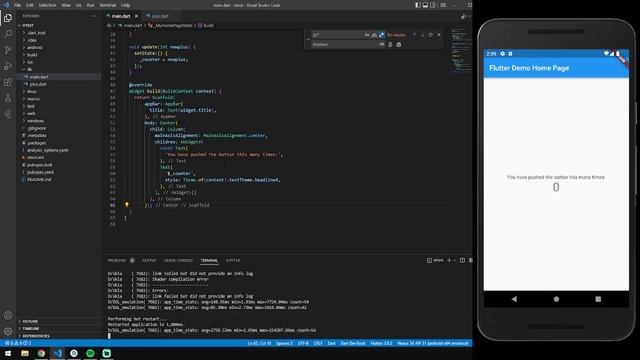Image resolution: width=640 pixels, height=360 pixels.
Task: Go to next match in find widget
Action: click(x=422, y=35)
